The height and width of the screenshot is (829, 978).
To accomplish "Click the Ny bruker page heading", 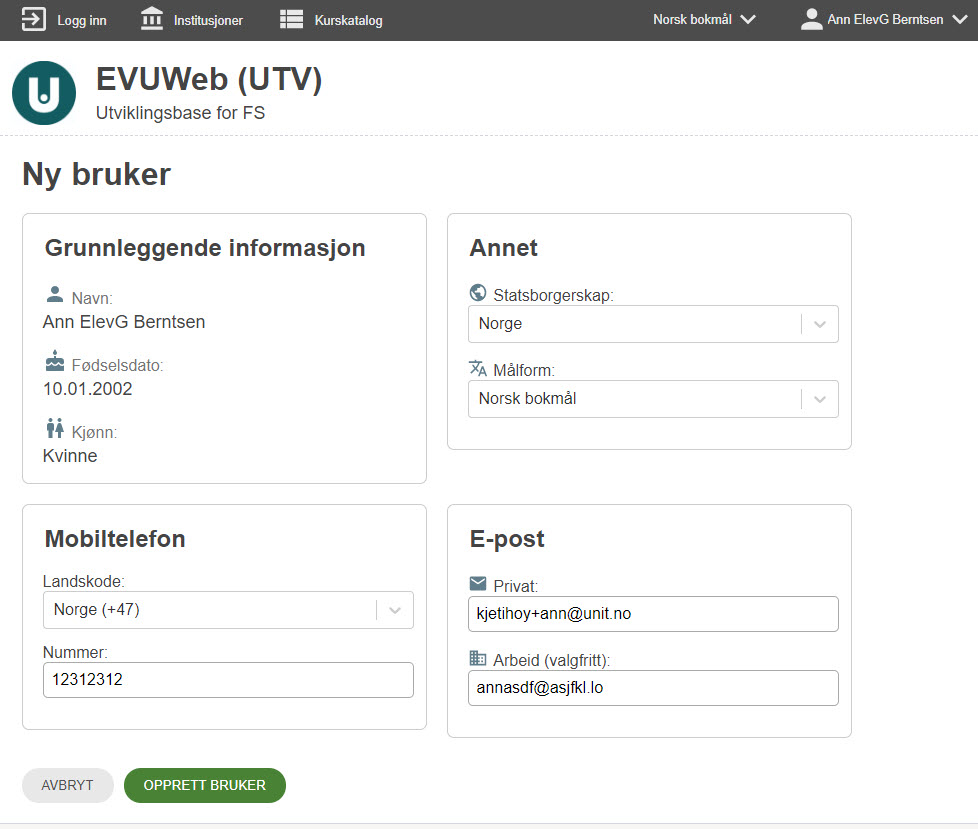I will [x=96, y=174].
